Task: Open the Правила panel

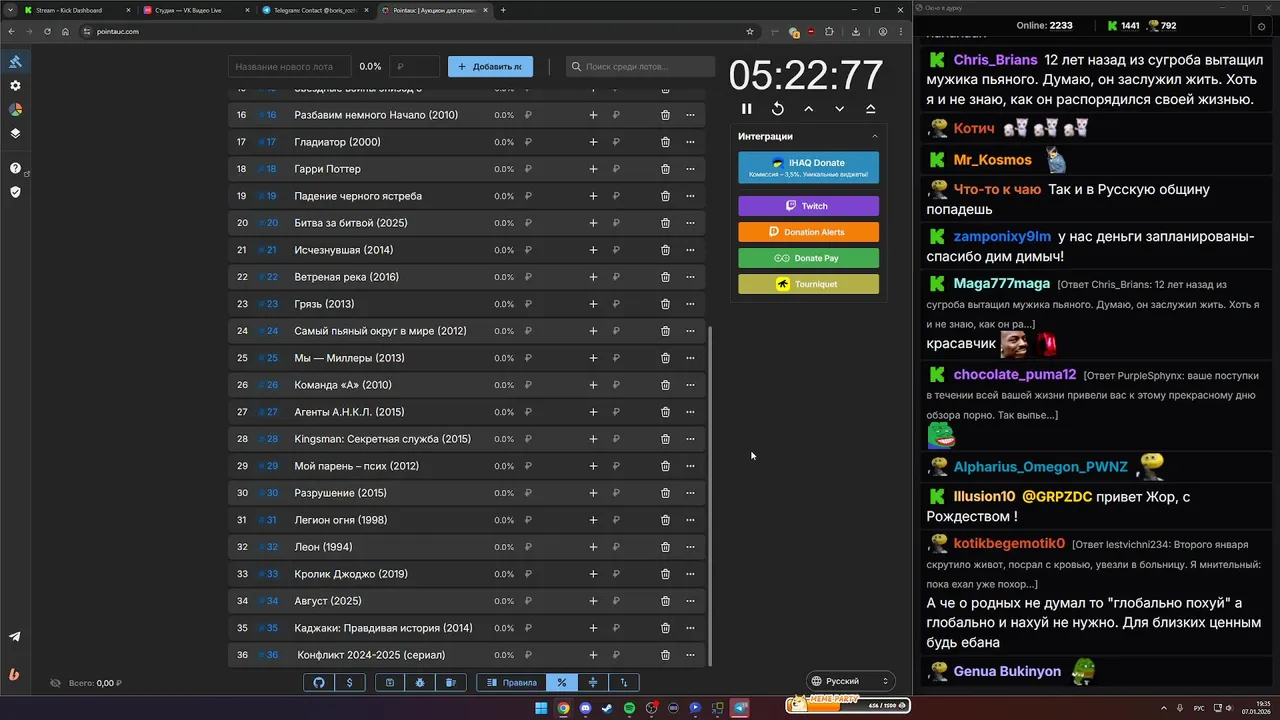Action: 511,682
